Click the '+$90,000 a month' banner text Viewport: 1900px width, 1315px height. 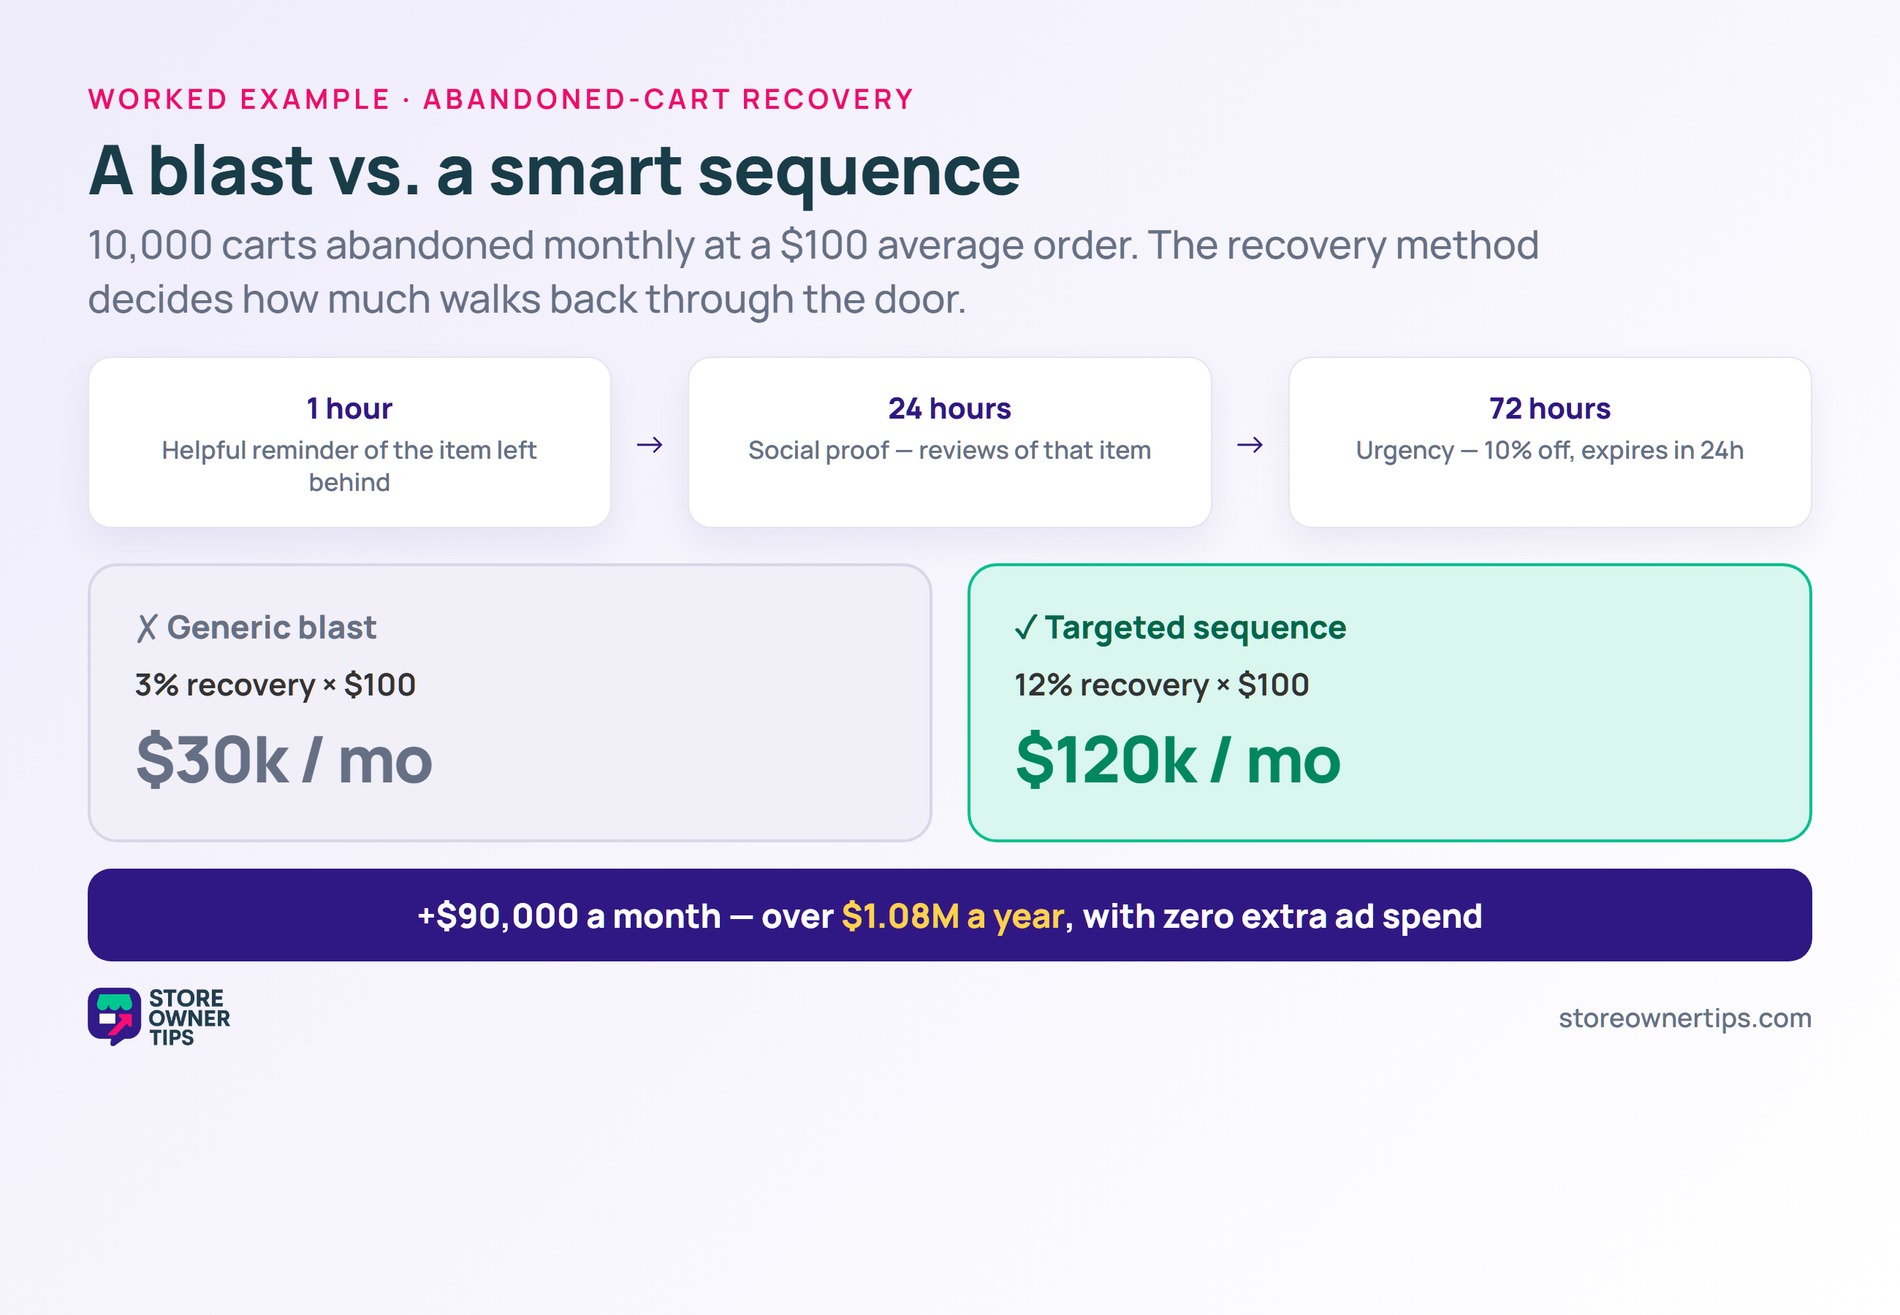coord(950,916)
